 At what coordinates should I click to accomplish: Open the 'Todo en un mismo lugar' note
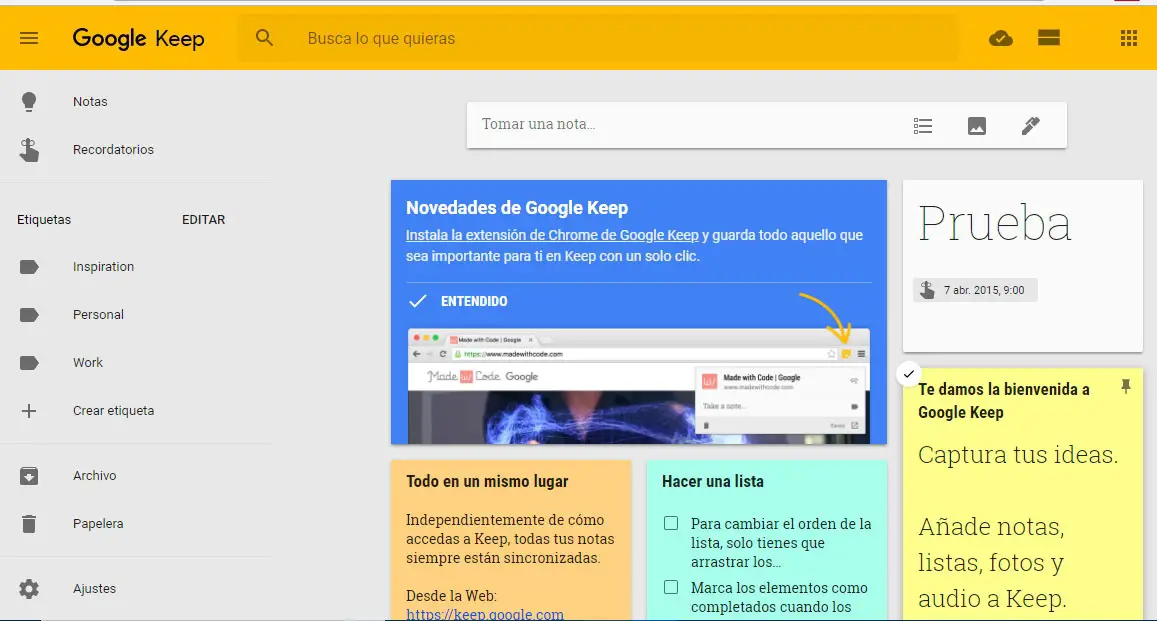coord(511,540)
